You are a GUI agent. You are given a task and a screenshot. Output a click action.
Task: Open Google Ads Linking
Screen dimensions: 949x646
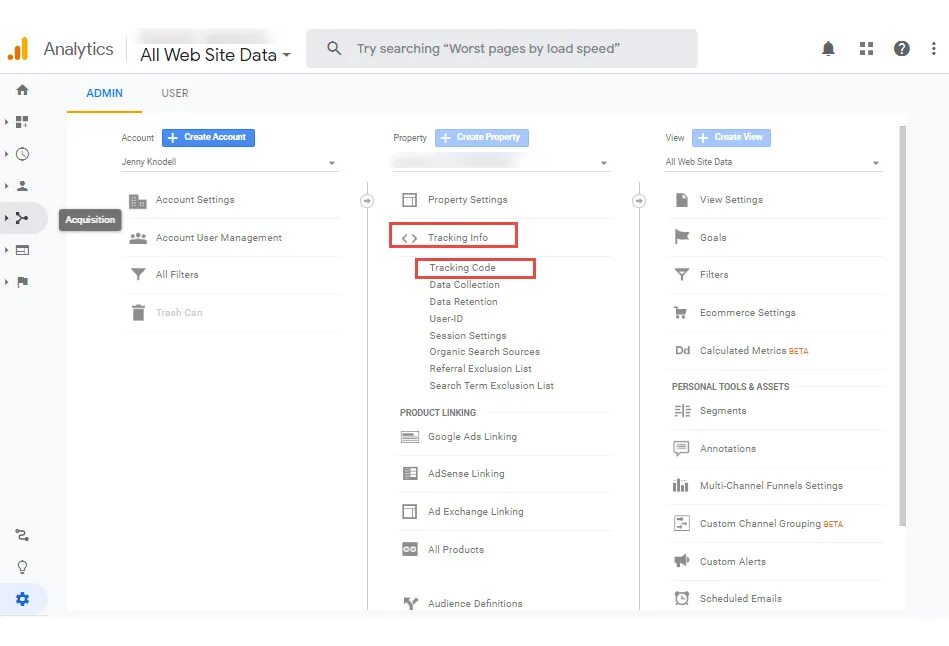(472, 437)
